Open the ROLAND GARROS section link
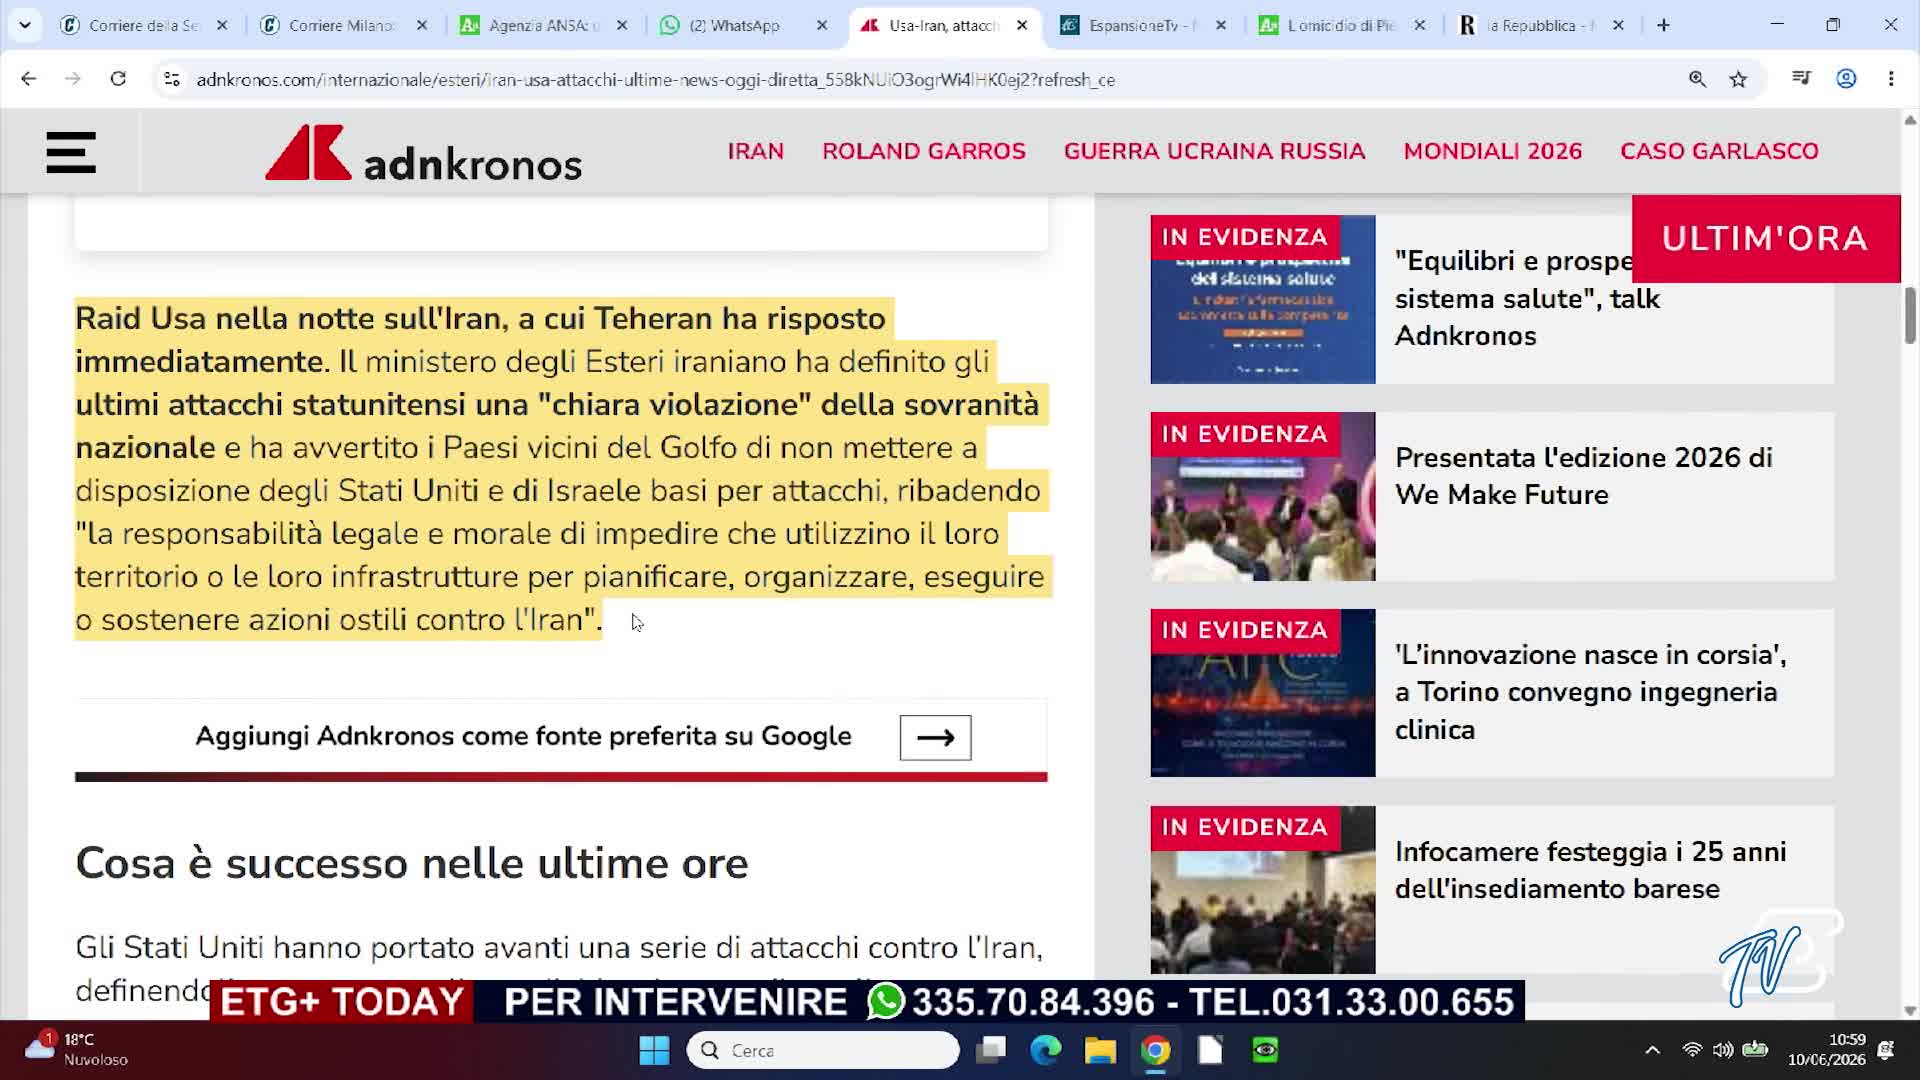Screen dimensions: 1920x1080 924,151
